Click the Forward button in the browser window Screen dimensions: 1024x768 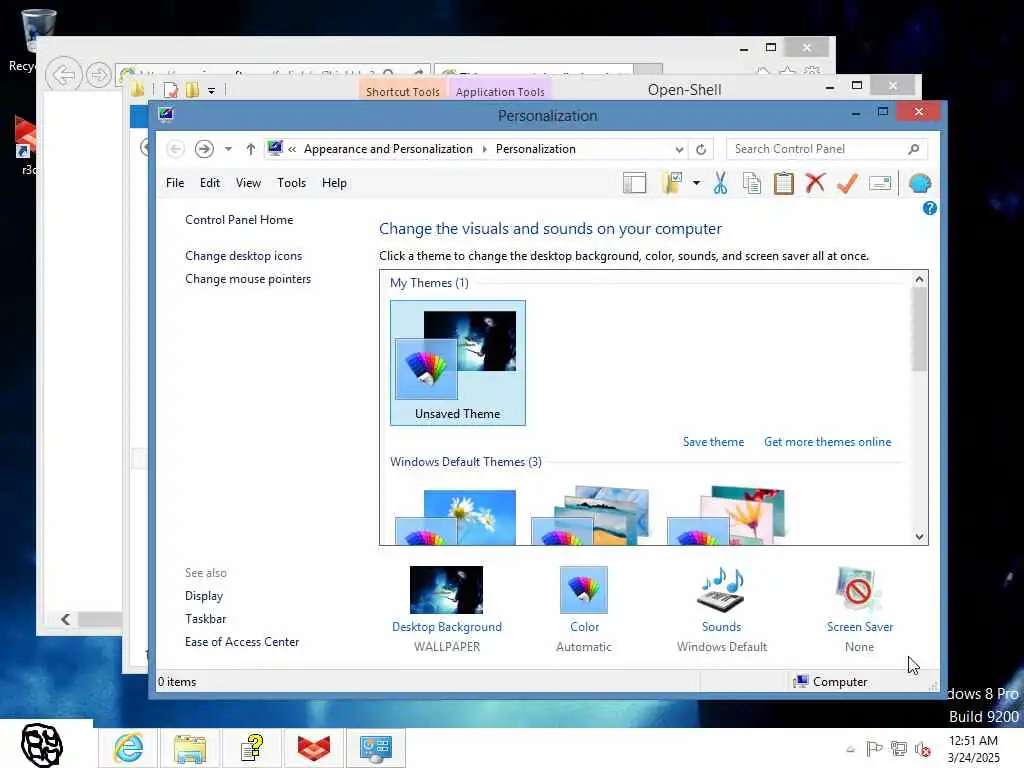[x=99, y=75]
